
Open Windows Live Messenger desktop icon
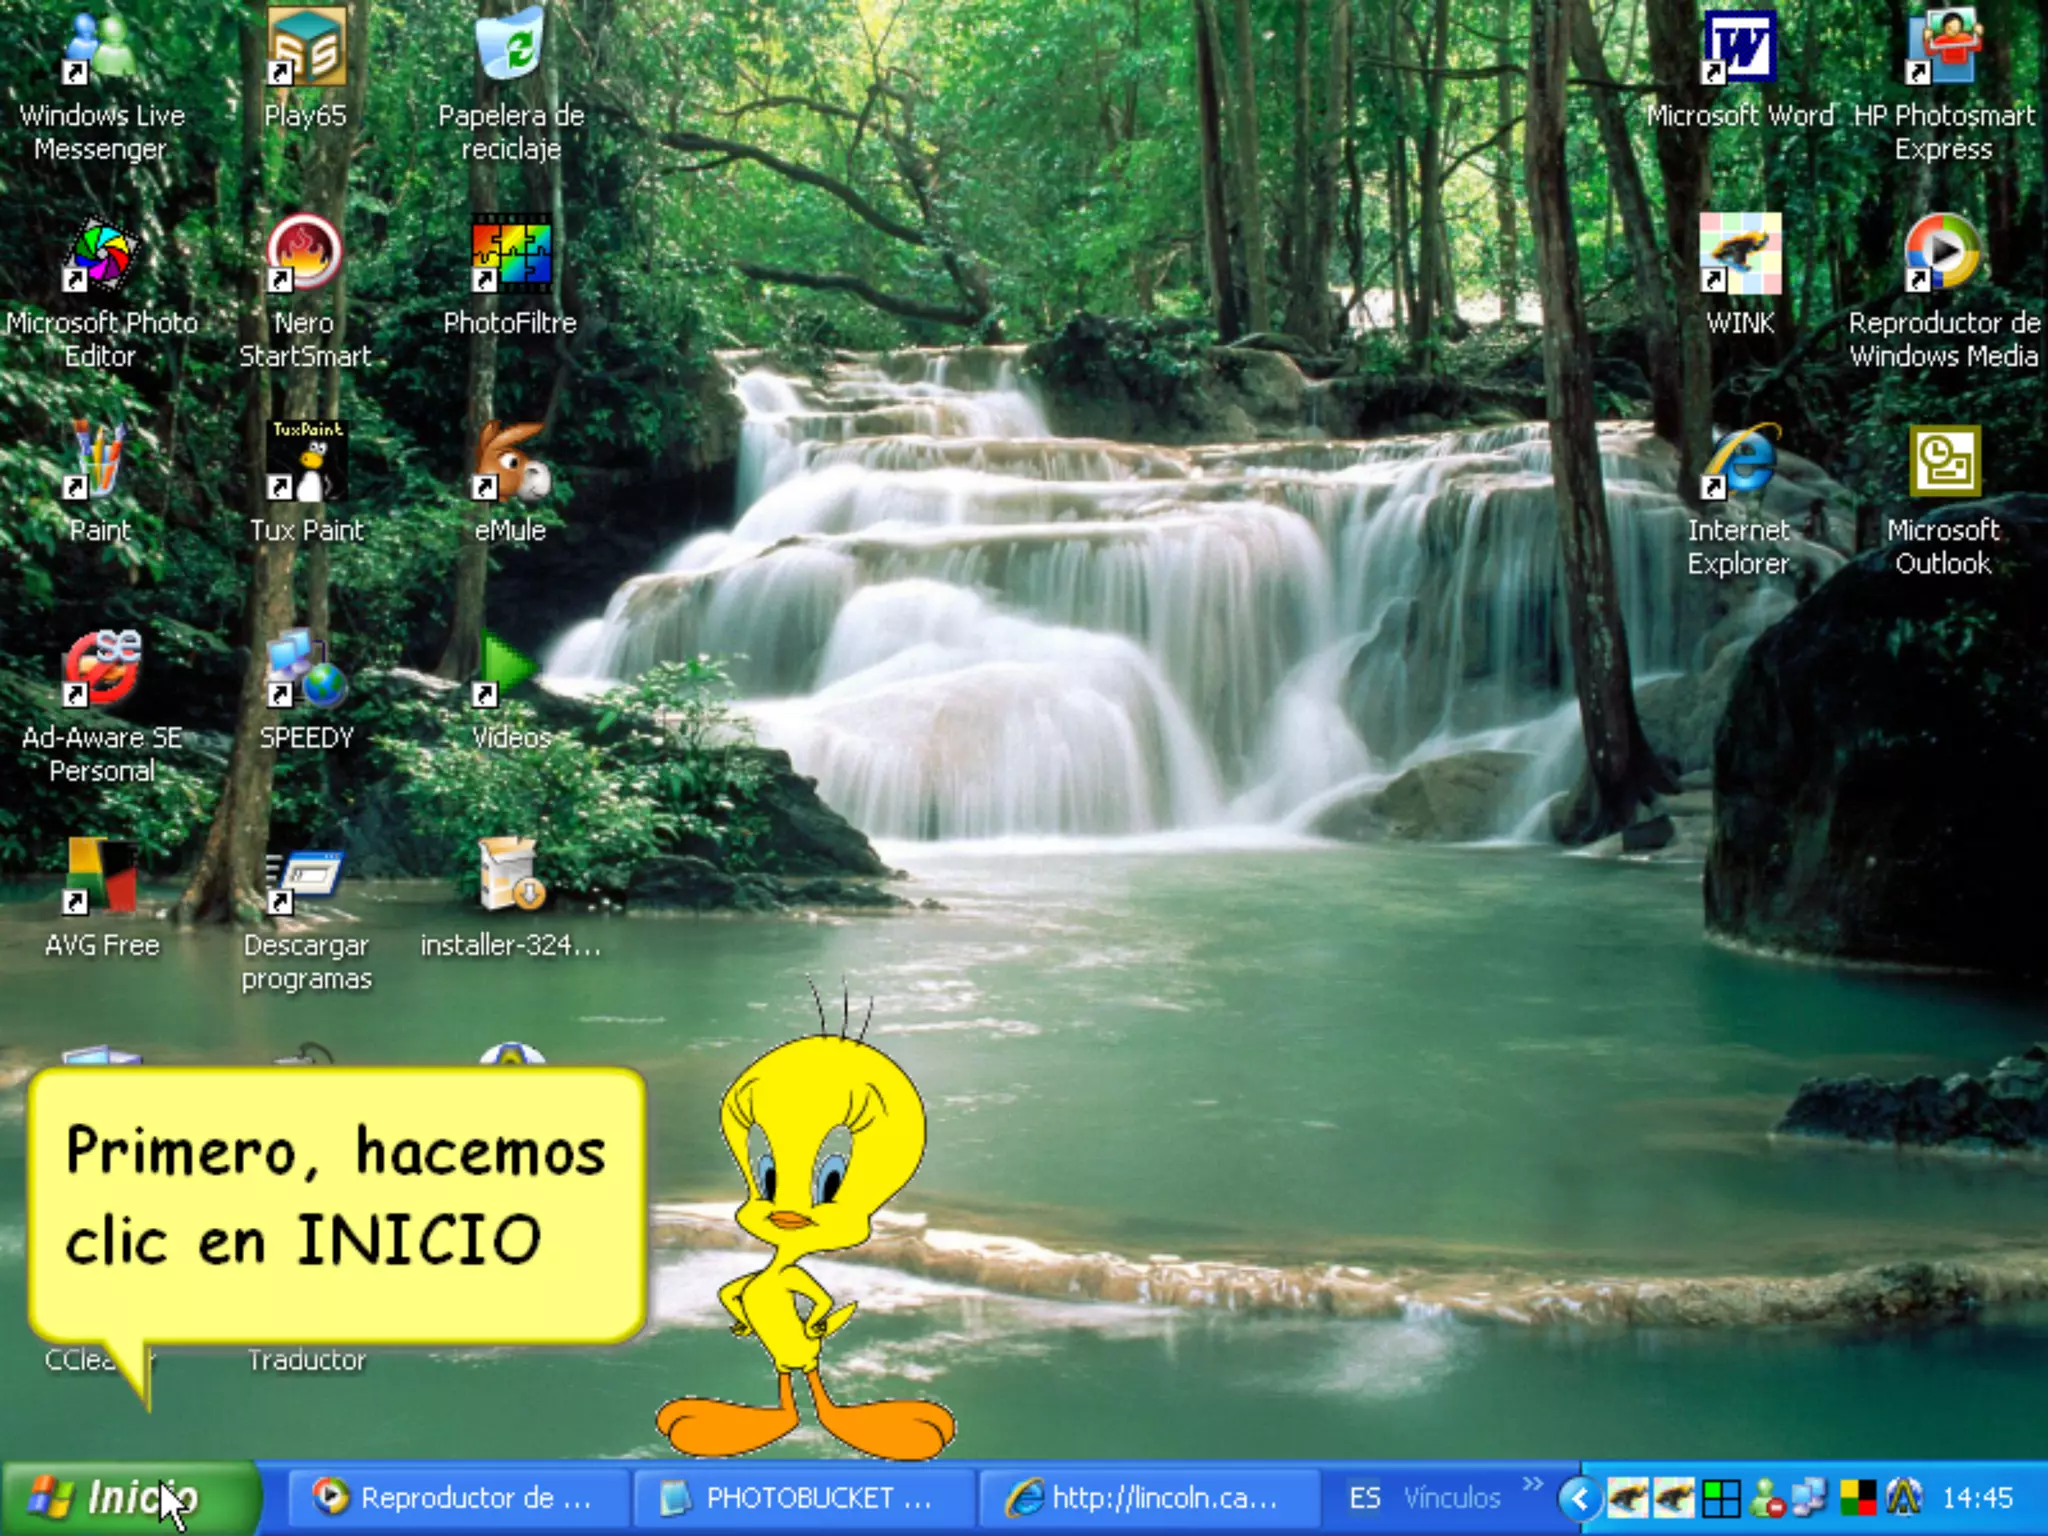101,50
